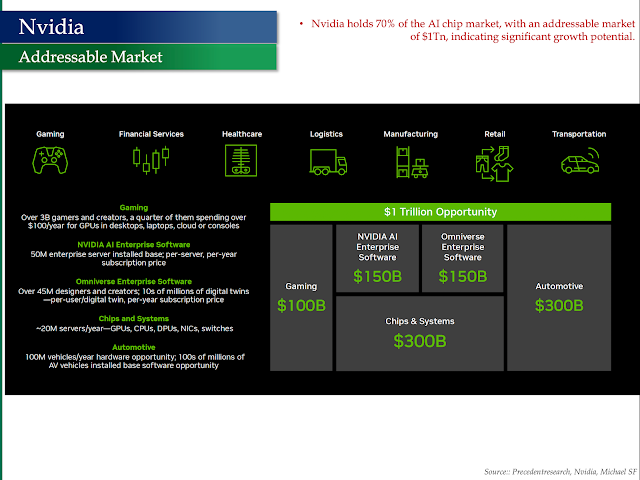
Task: Click the 'Financial Services' label
Action: (151, 134)
